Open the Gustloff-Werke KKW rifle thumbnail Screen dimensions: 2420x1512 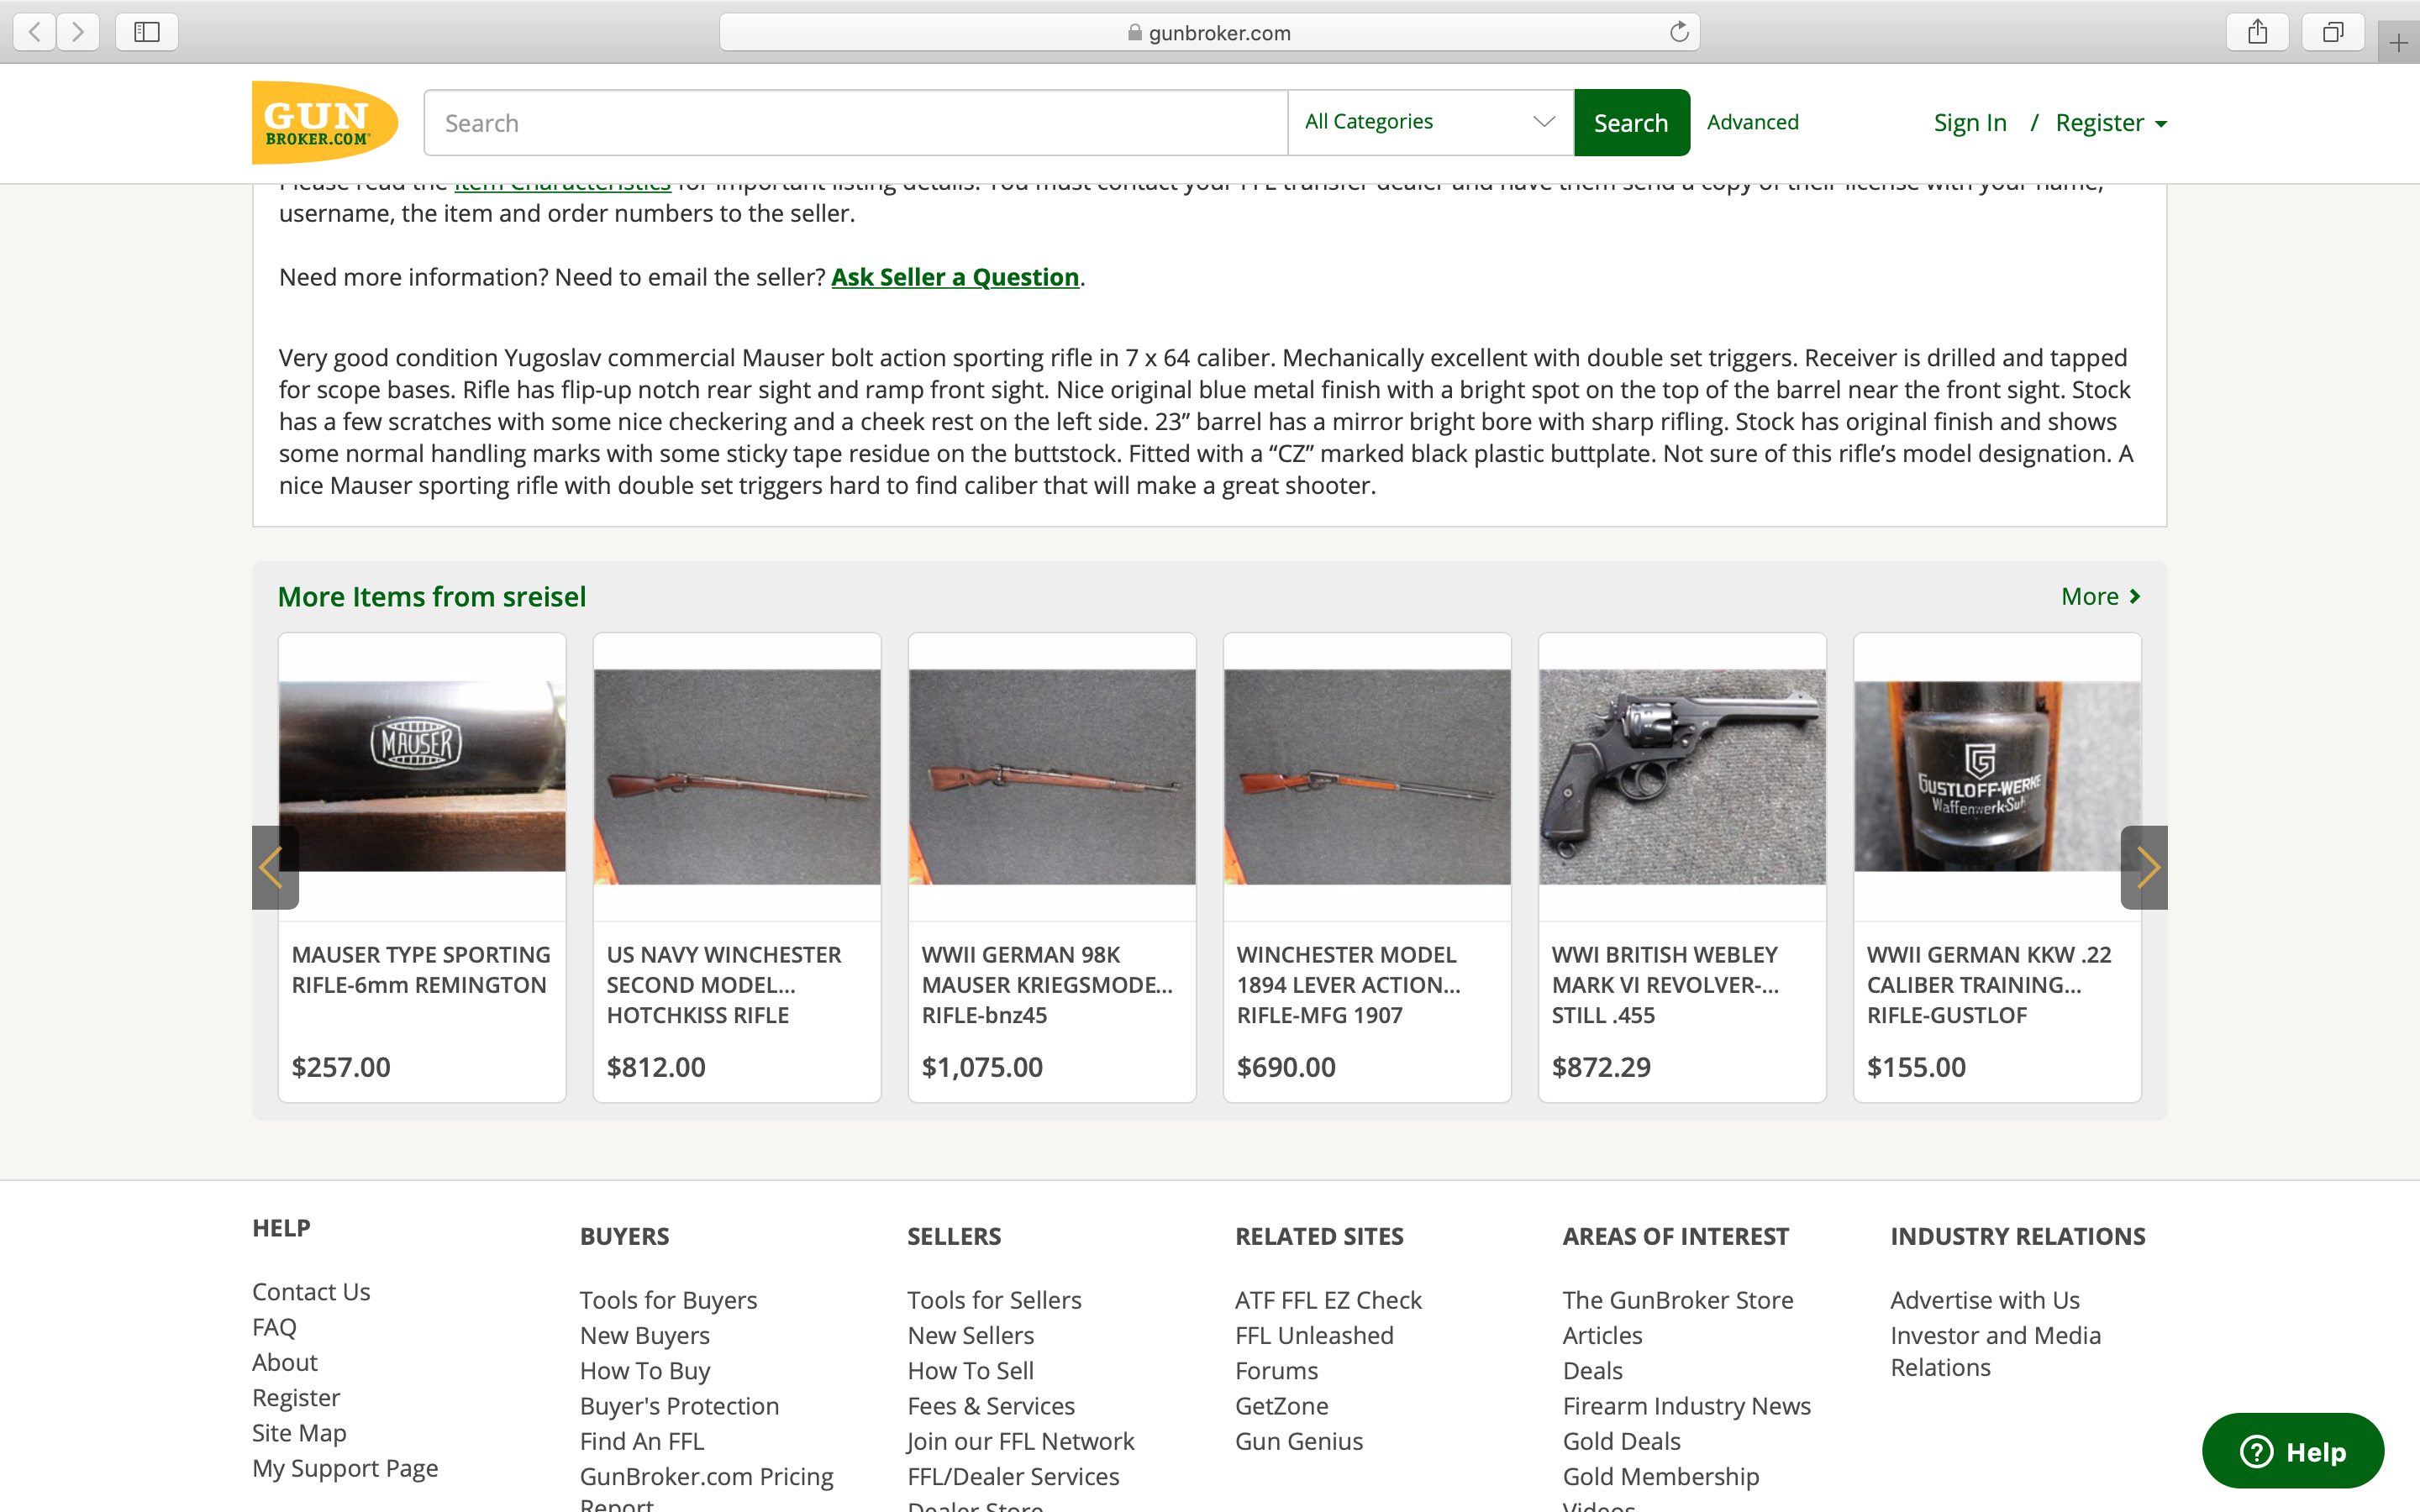point(1997,776)
